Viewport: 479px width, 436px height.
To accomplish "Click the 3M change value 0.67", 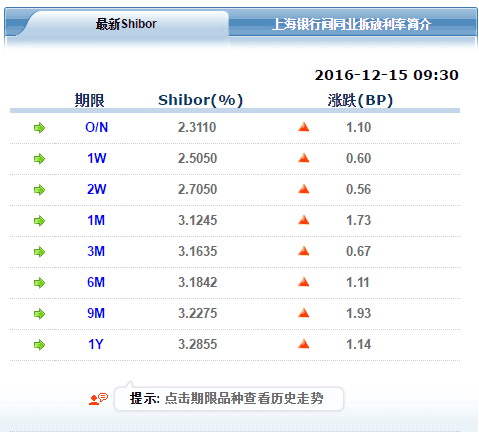I will coord(358,251).
